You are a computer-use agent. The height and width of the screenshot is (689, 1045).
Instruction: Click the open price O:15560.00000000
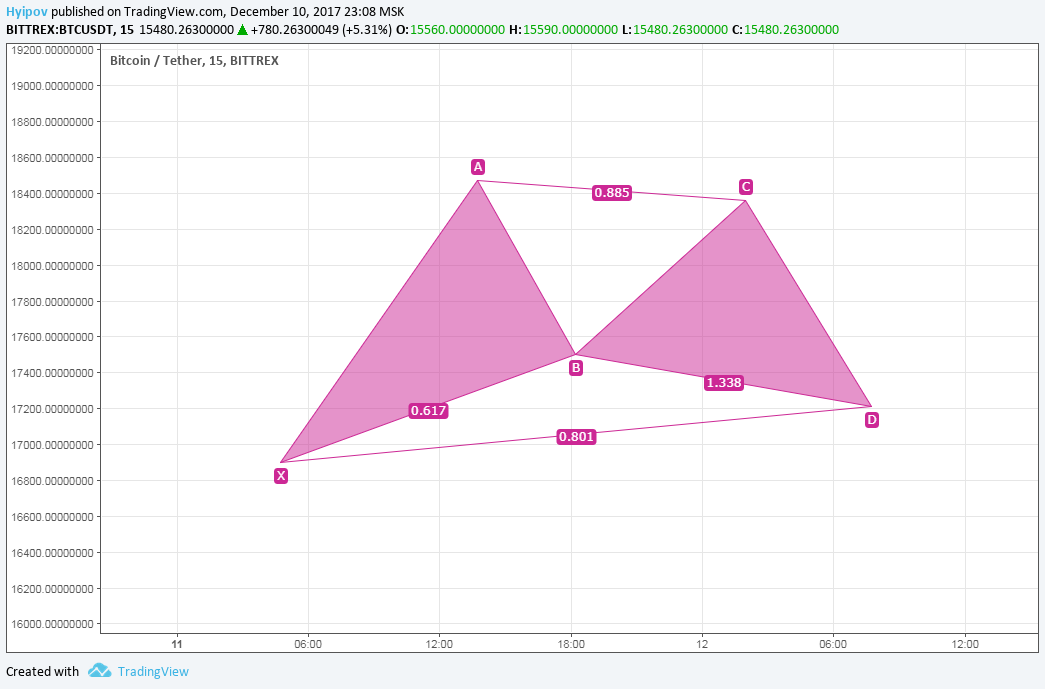click(x=451, y=29)
